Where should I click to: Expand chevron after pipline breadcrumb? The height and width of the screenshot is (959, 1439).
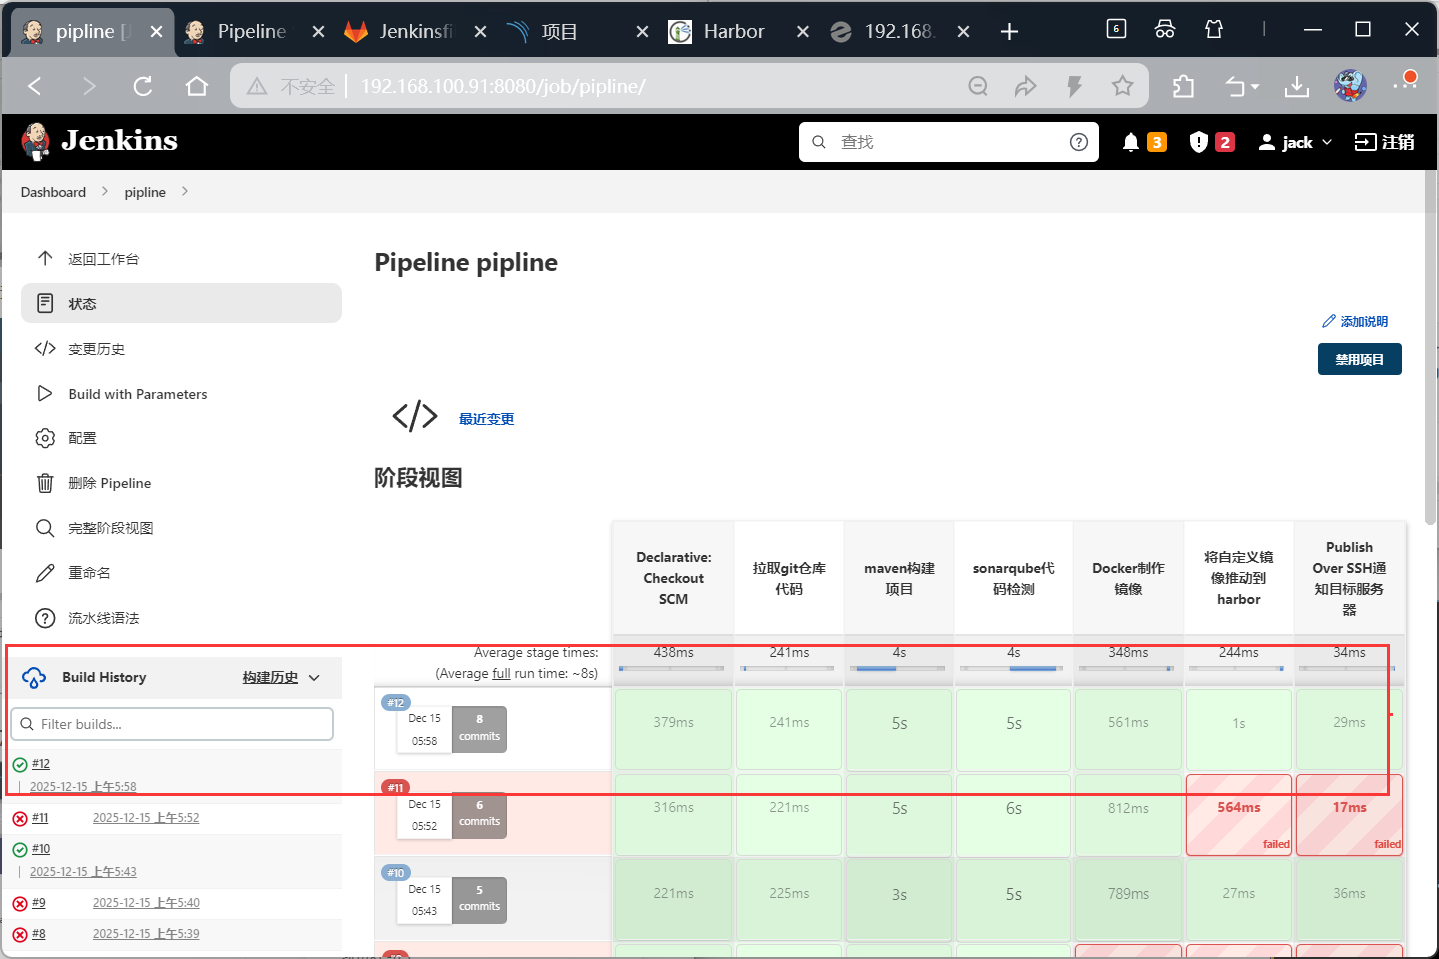pyautogui.click(x=185, y=191)
